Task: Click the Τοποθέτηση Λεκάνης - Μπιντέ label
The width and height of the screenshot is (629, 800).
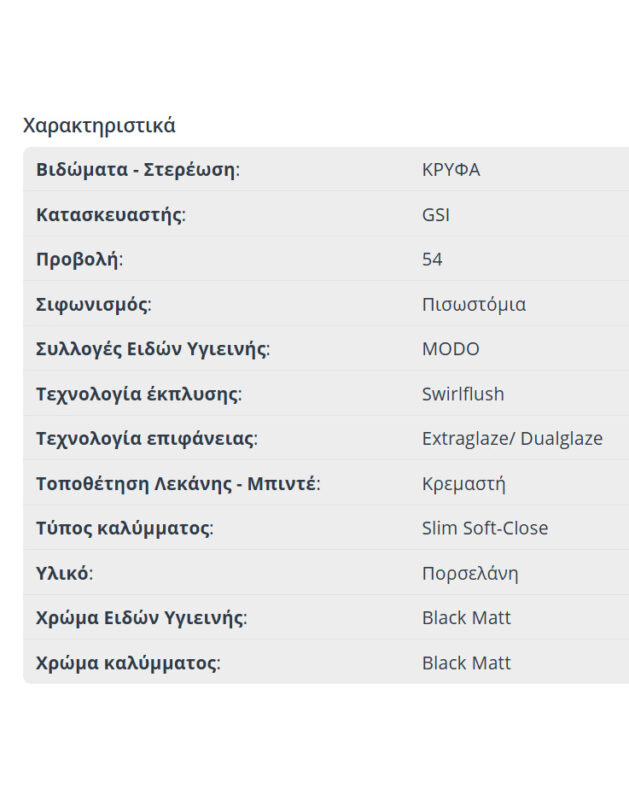Action: 178,484
